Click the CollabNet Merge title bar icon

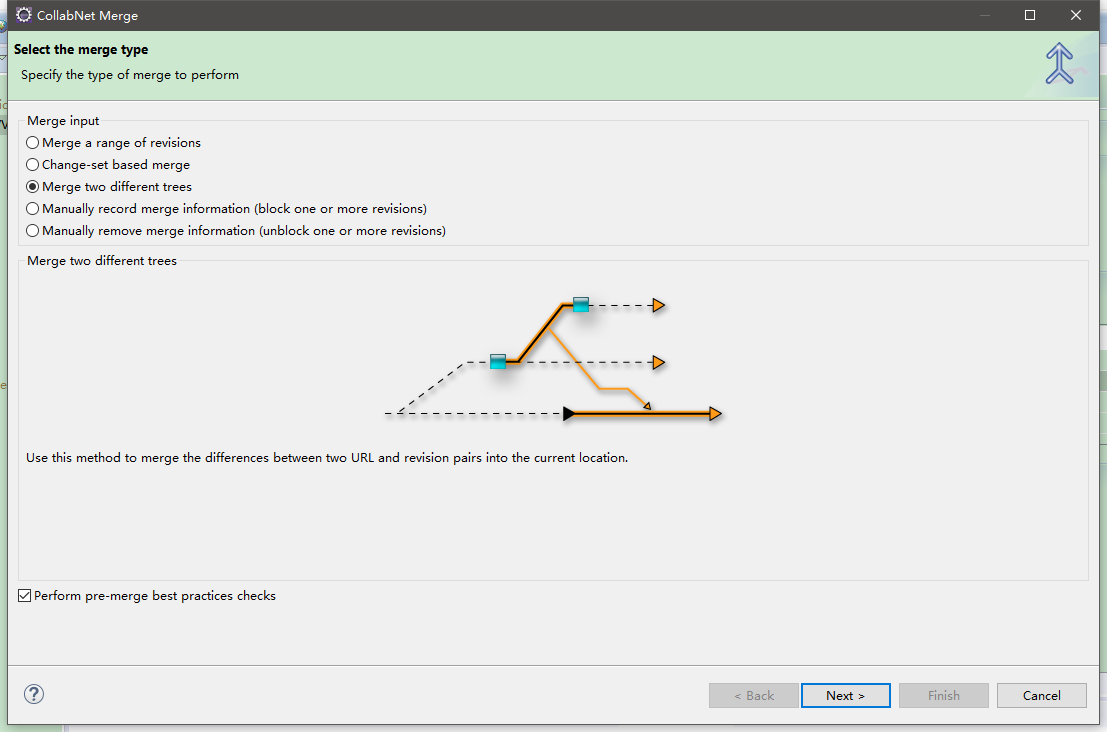coord(24,15)
